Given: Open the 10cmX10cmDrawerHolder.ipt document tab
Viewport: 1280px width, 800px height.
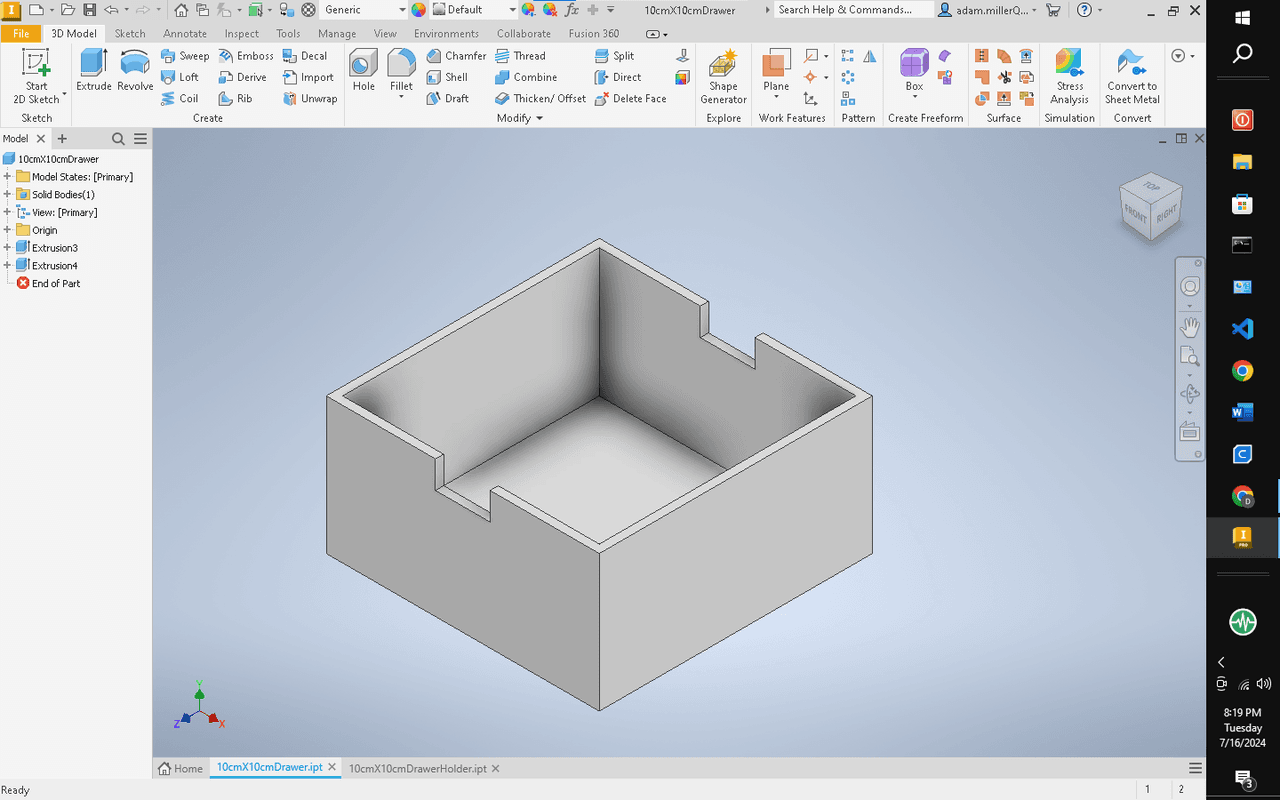Looking at the screenshot, I should tap(417, 768).
